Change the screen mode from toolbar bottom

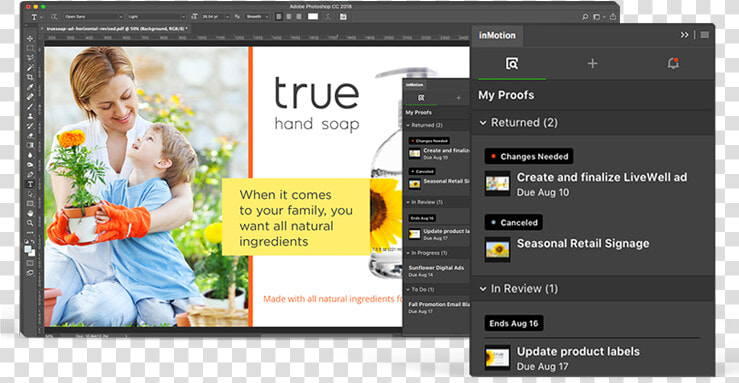30,272
